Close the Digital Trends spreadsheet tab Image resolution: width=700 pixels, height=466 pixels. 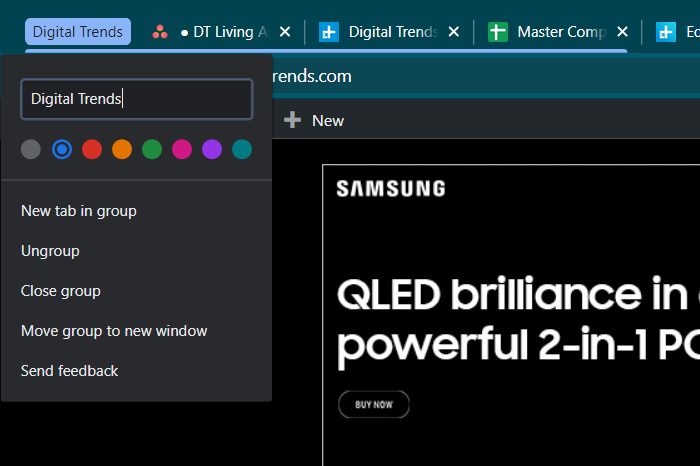(454, 32)
